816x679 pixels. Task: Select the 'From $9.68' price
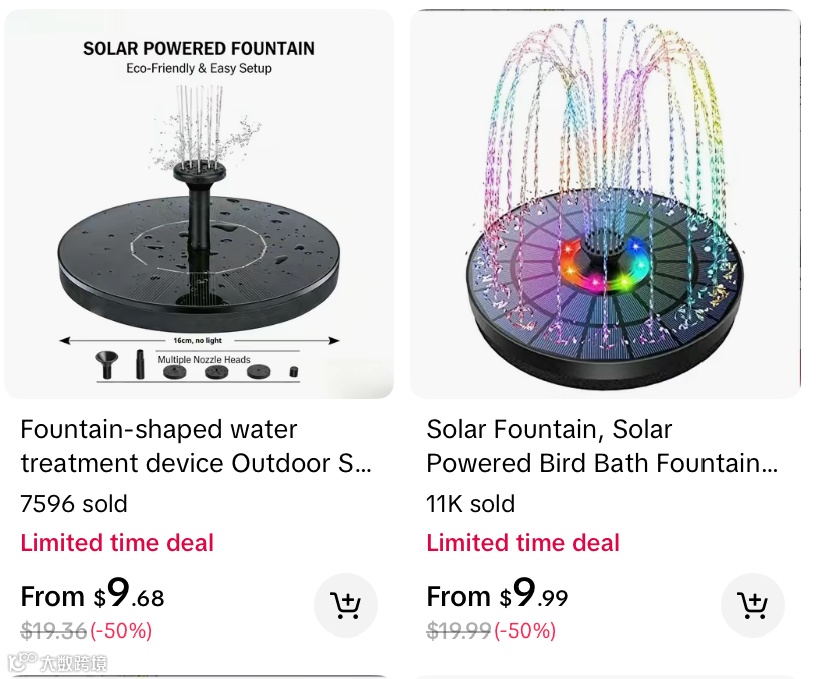[x=92, y=596]
